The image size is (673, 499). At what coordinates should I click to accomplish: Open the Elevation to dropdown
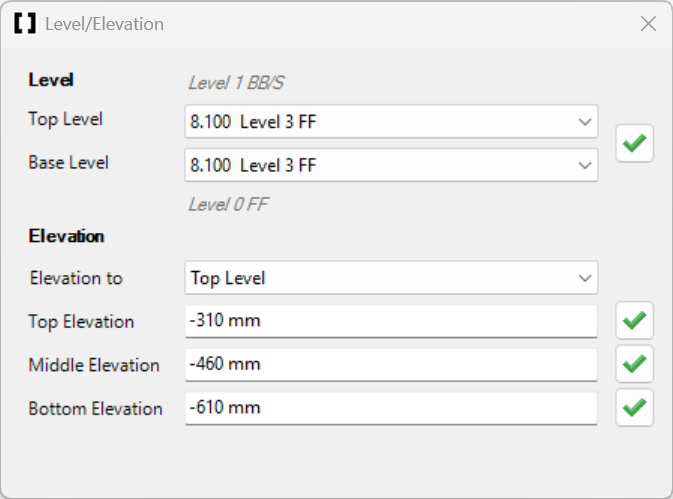(x=391, y=278)
